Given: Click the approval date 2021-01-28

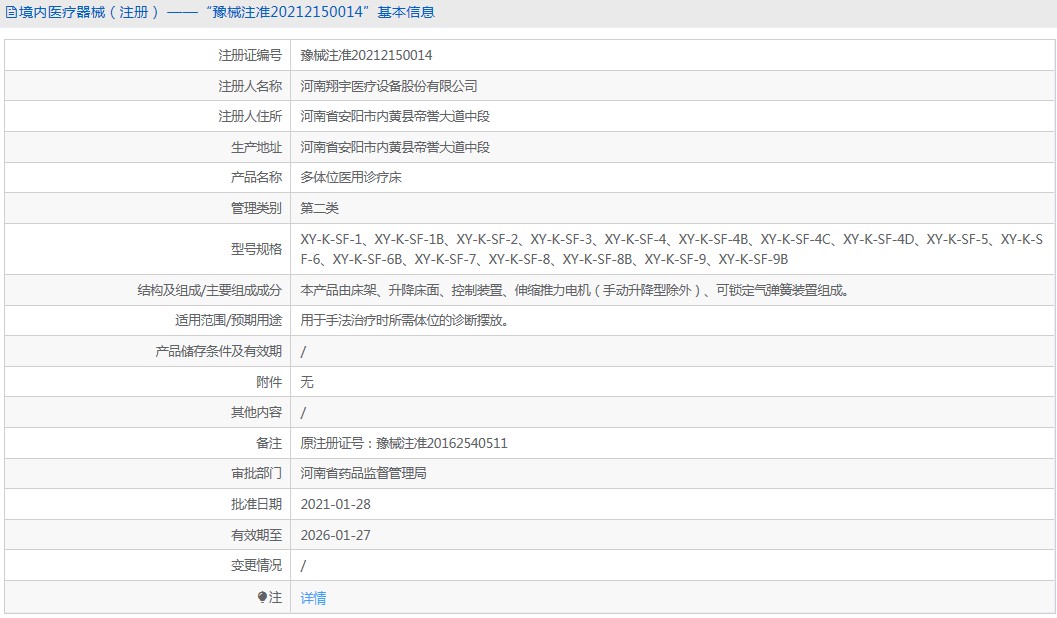Looking at the screenshot, I should pos(335,504).
